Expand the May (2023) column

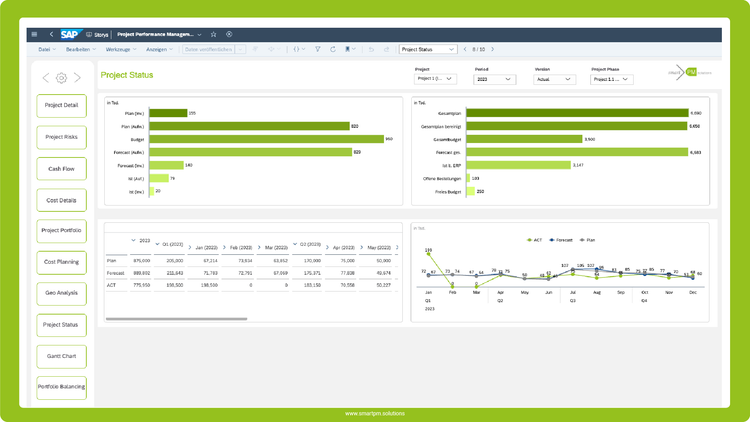click(362, 247)
